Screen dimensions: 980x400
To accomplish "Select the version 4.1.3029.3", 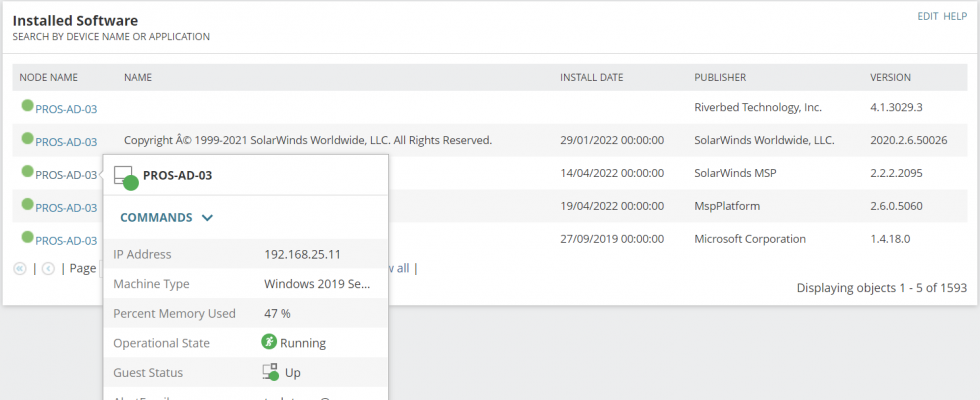I will click(896, 108).
